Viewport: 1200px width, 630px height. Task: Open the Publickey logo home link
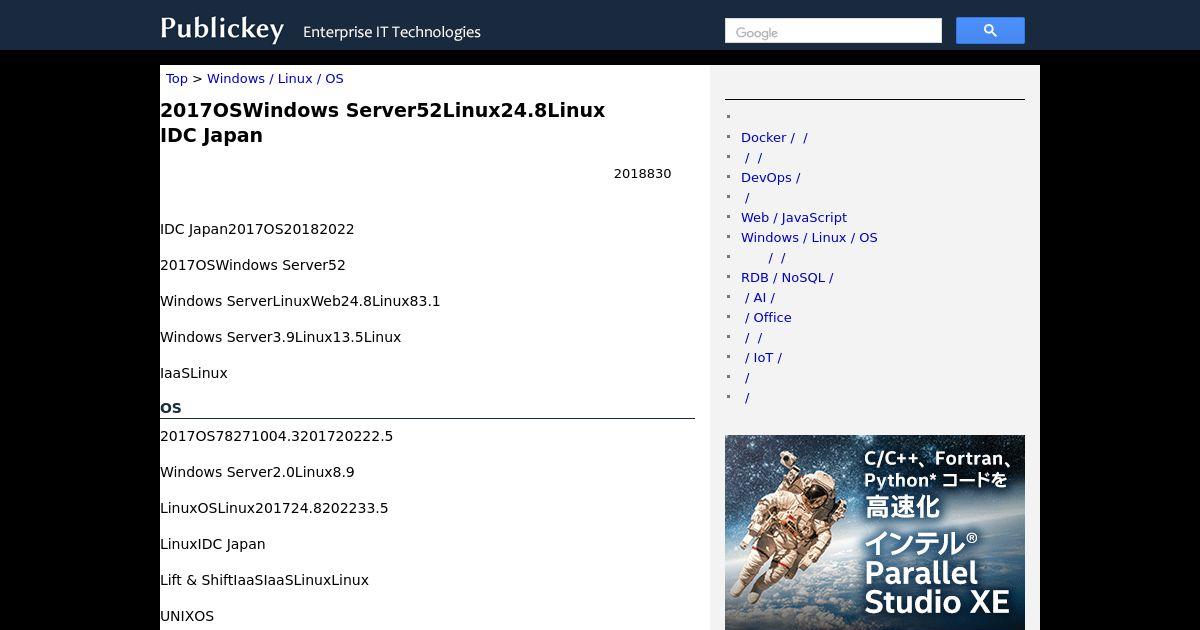222,28
